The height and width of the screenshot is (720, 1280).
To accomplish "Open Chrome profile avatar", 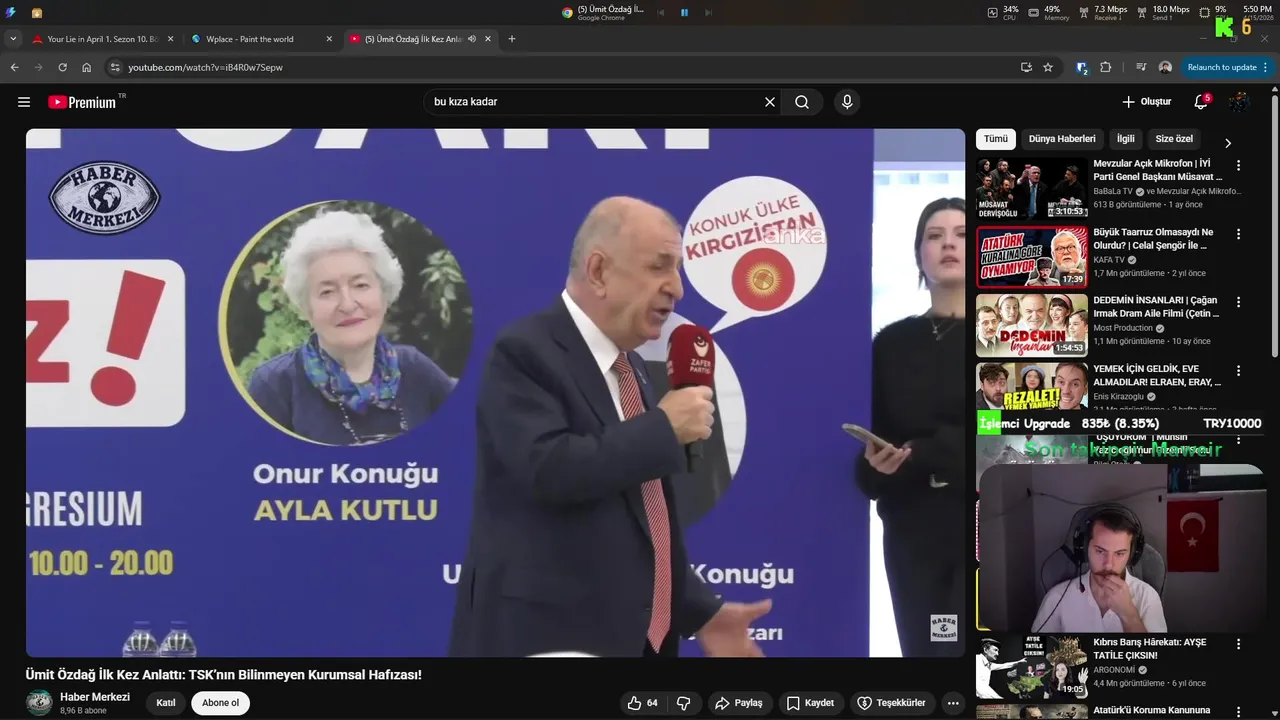I will tap(1165, 67).
